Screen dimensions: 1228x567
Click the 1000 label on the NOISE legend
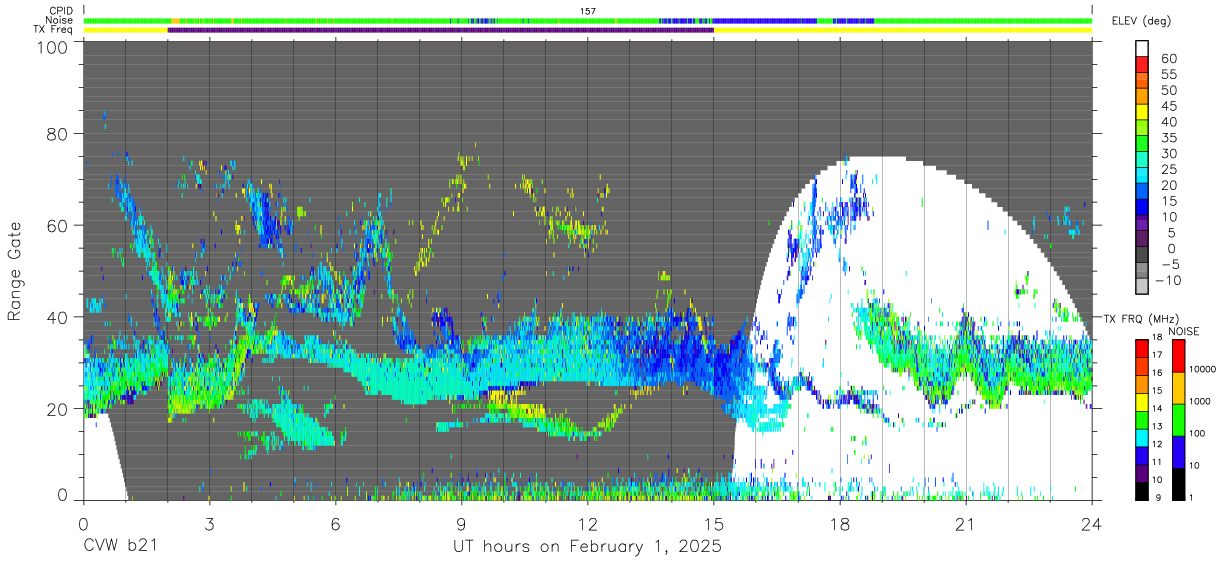pyautogui.click(x=1202, y=401)
